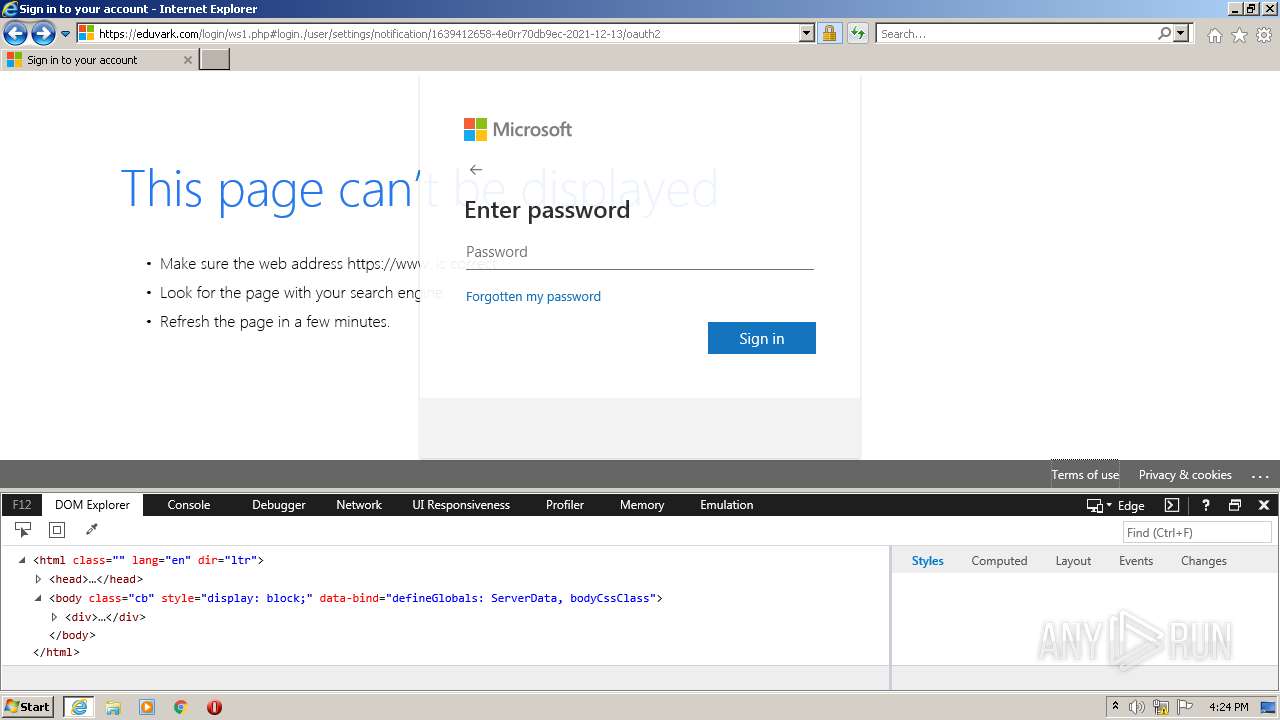The height and width of the screenshot is (720, 1280).
Task: Launch Chrome from the taskbar
Action: click(181, 707)
